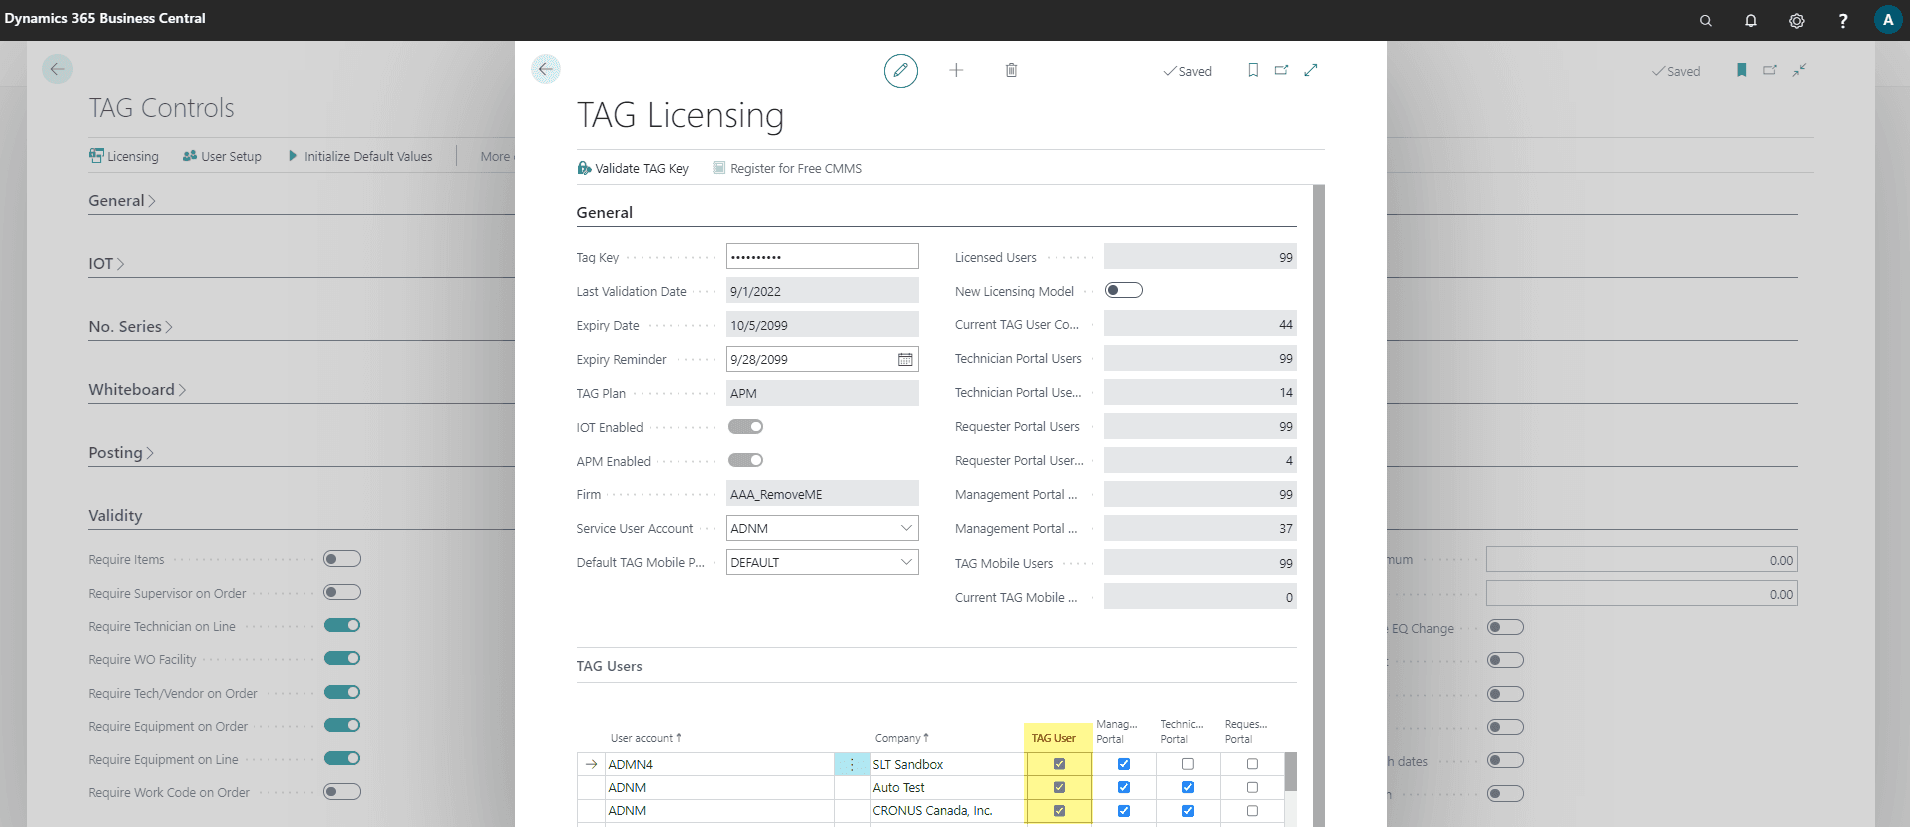Click TAG Users section heading
The width and height of the screenshot is (1910, 827).
click(609, 666)
